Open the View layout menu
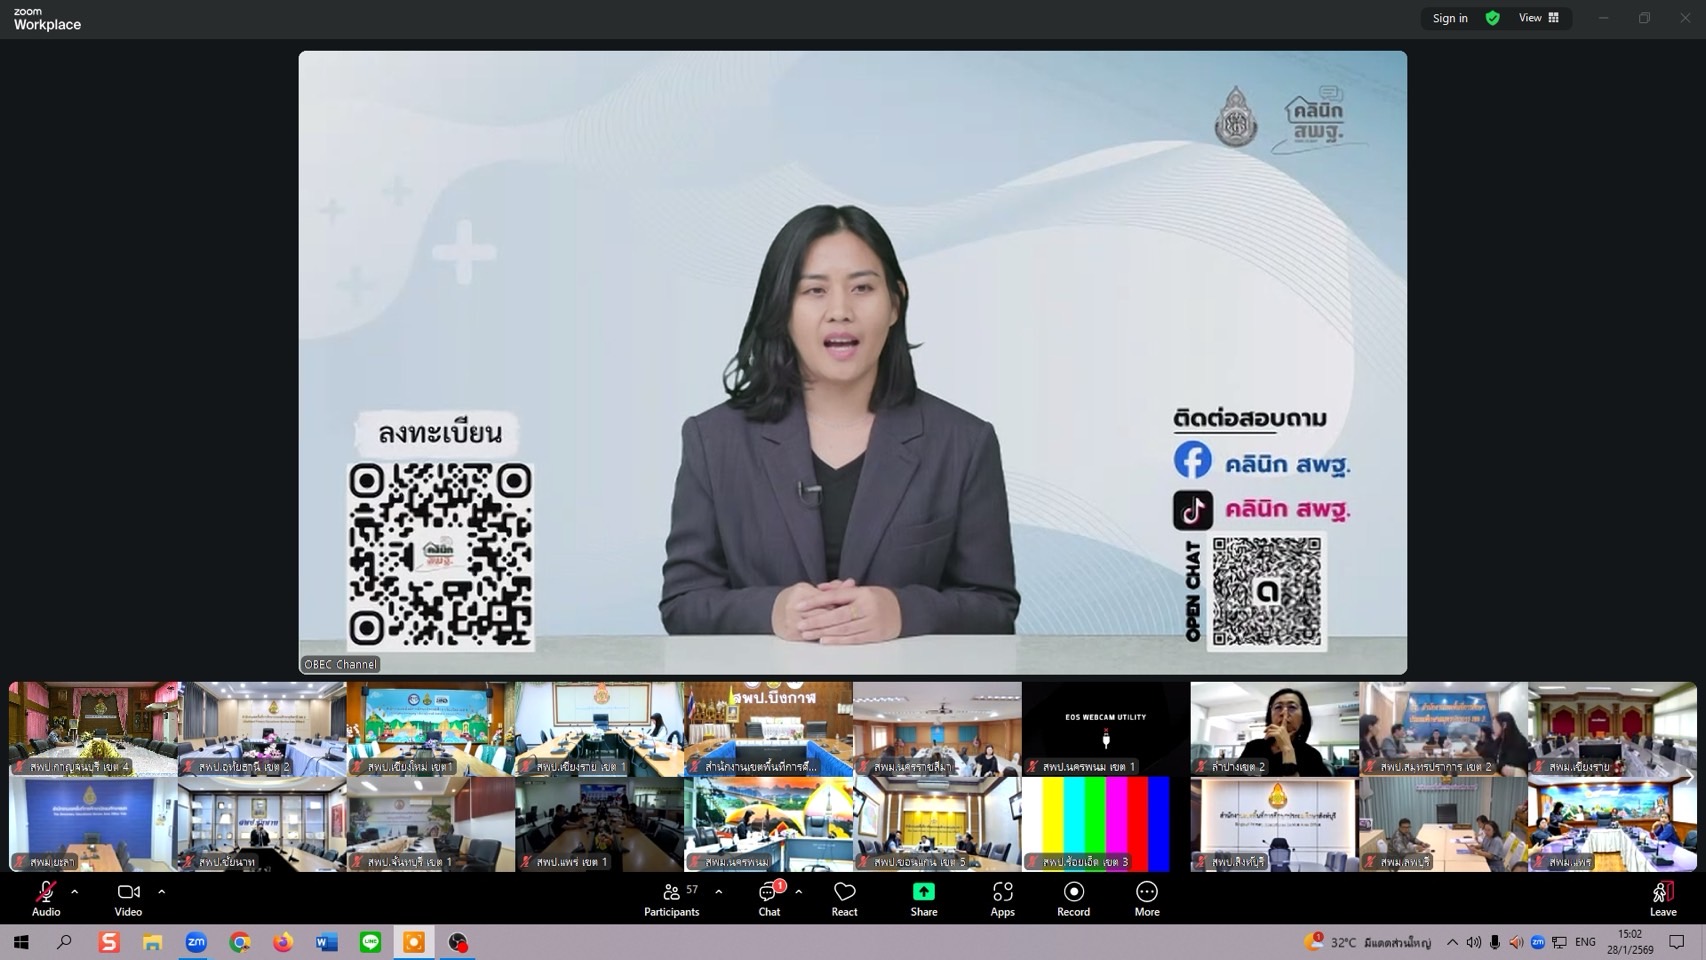This screenshot has width=1706, height=960. 1539,18
